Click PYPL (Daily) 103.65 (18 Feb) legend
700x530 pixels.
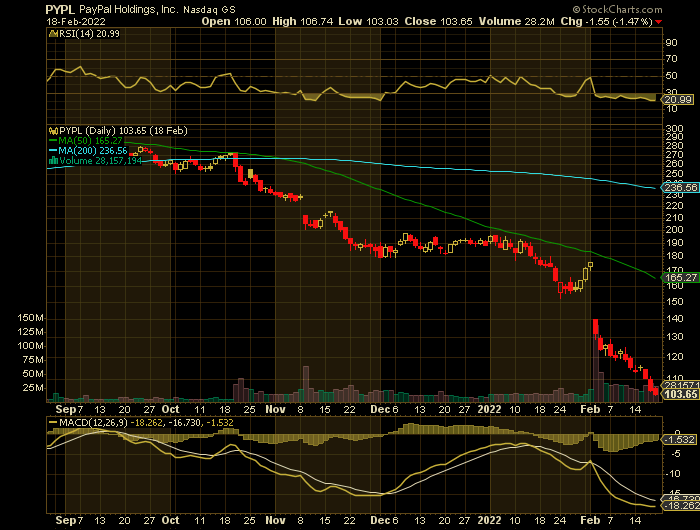click(124, 131)
